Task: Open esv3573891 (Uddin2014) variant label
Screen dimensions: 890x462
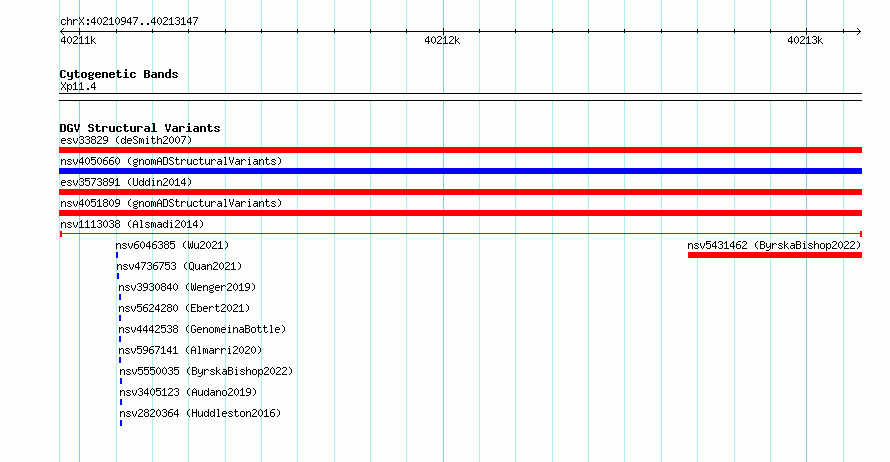Action: (126, 182)
